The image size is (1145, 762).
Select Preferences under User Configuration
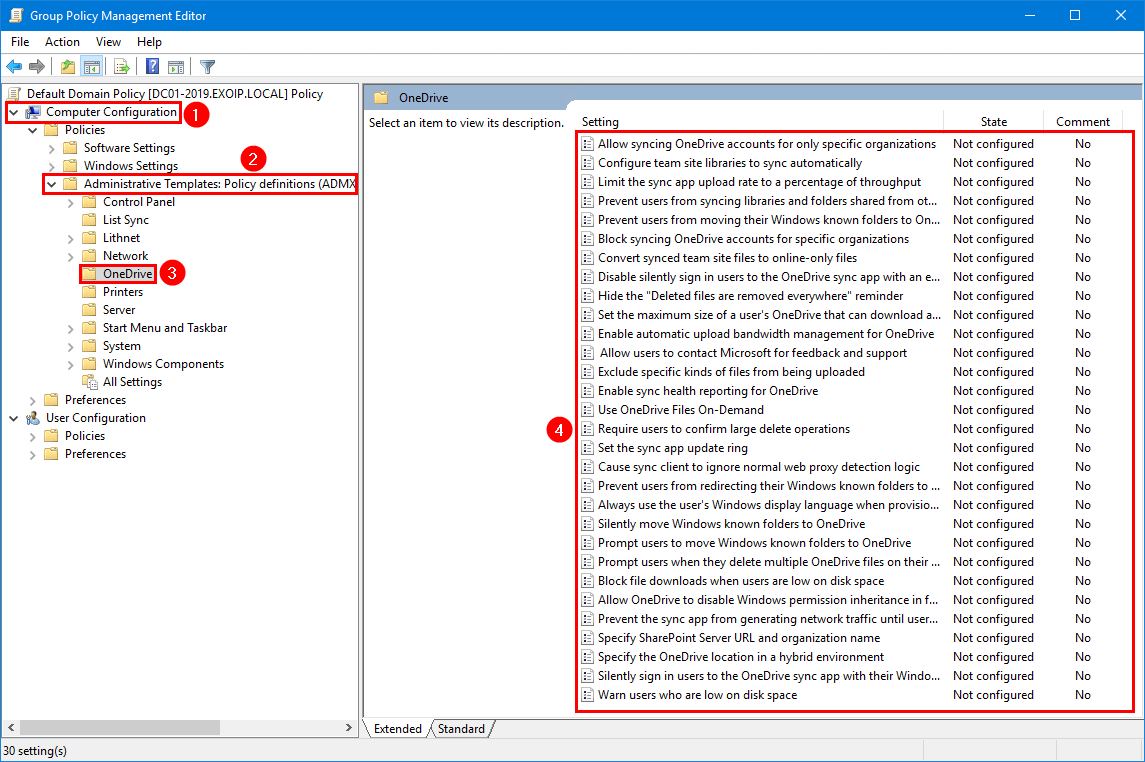point(95,454)
